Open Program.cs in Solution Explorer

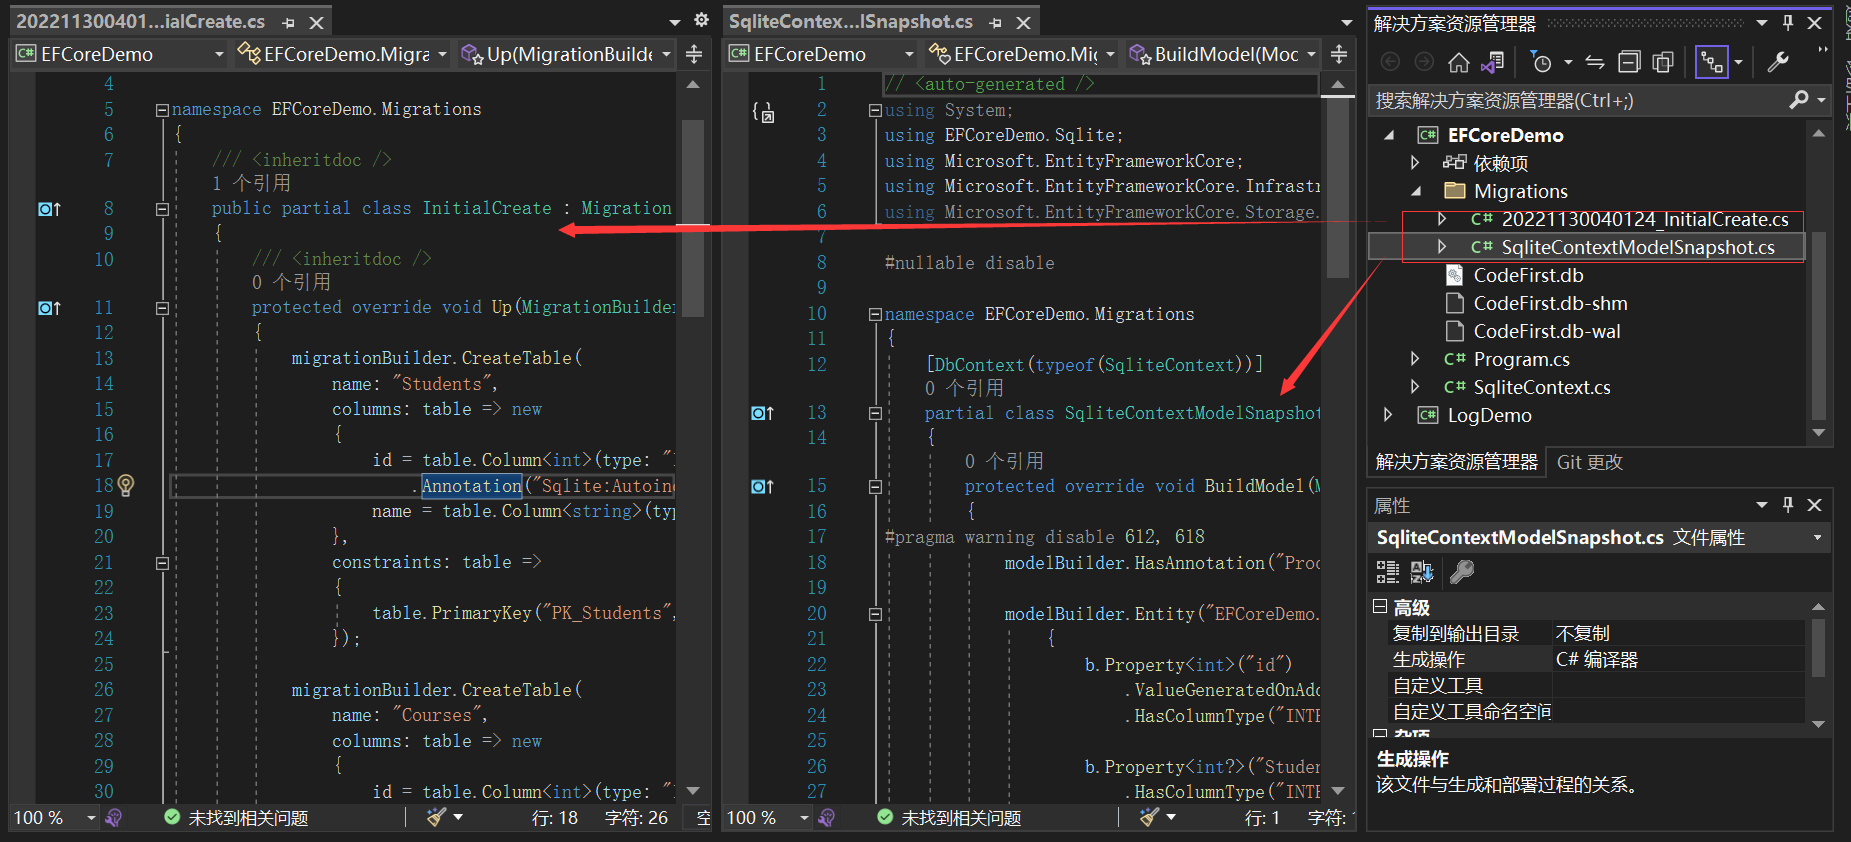pyautogui.click(x=1521, y=359)
